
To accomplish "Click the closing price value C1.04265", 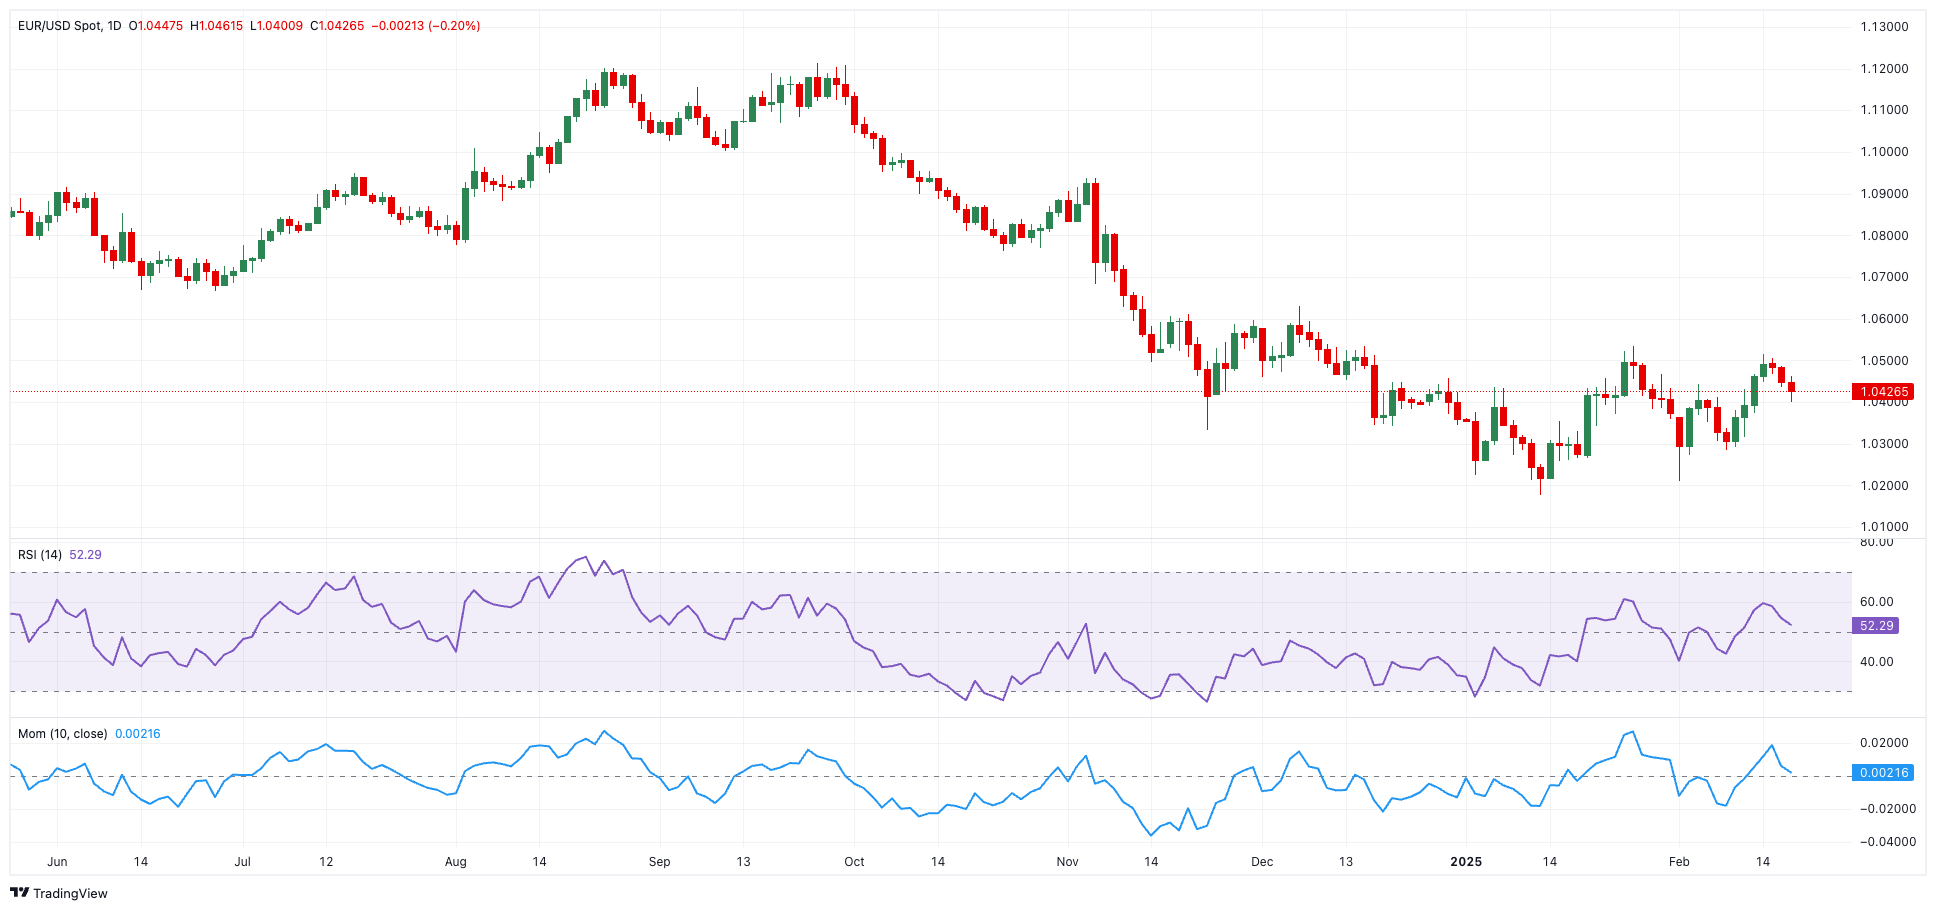I will [337, 26].
